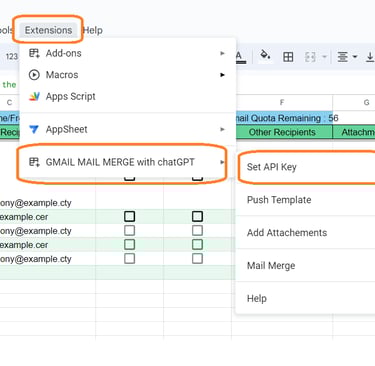Click the Apps Script colorful icon
The image size is (375, 366).
click(34, 96)
